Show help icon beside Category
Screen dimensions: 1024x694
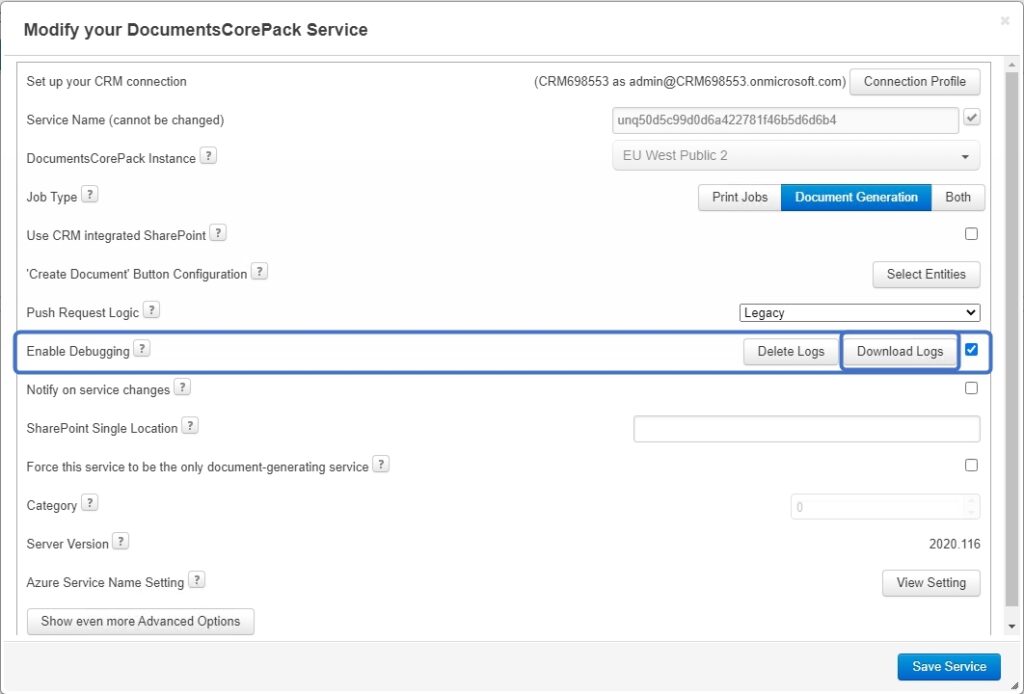[89, 503]
